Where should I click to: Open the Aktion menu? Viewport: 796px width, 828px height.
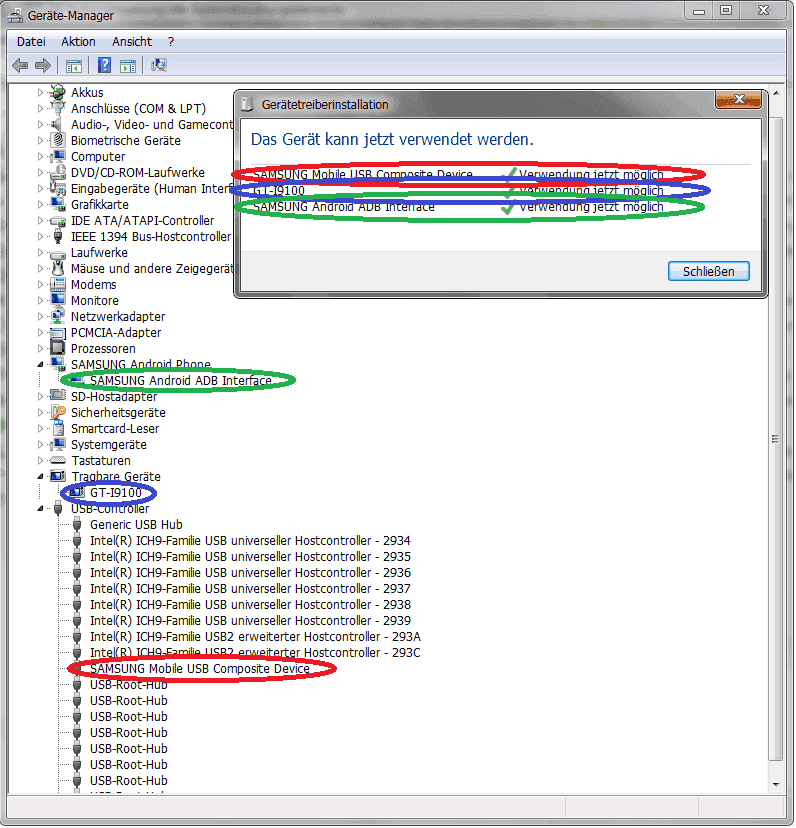click(x=78, y=42)
